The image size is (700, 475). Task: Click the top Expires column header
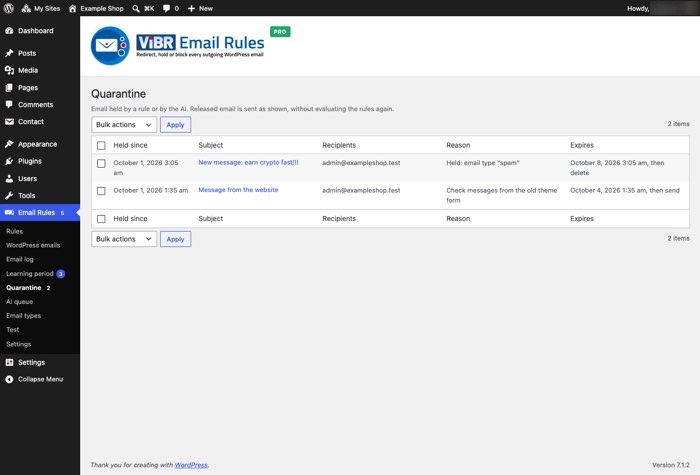click(582, 145)
